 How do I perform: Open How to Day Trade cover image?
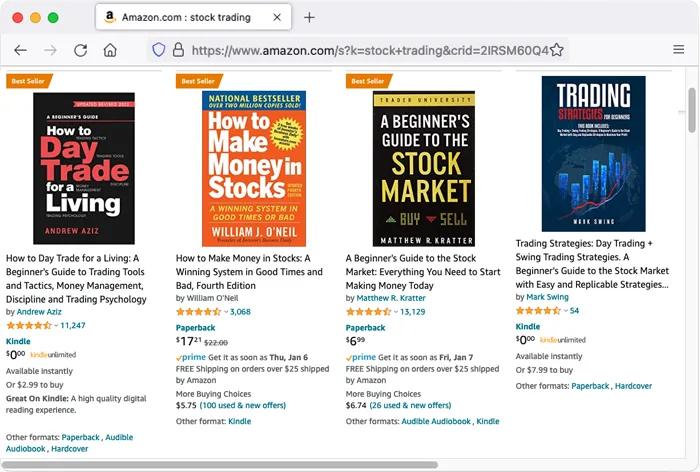click(84, 168)
